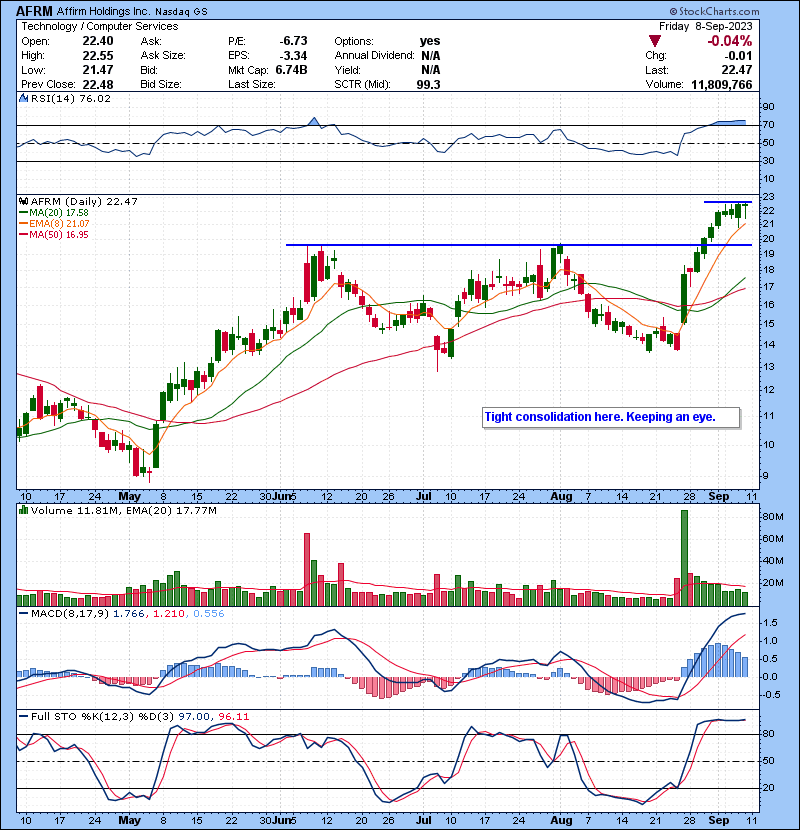Click the Jul label on price chart date axis
Image resolution: width=800 pixels, height=830 pixels.
[x=424, y=497]
